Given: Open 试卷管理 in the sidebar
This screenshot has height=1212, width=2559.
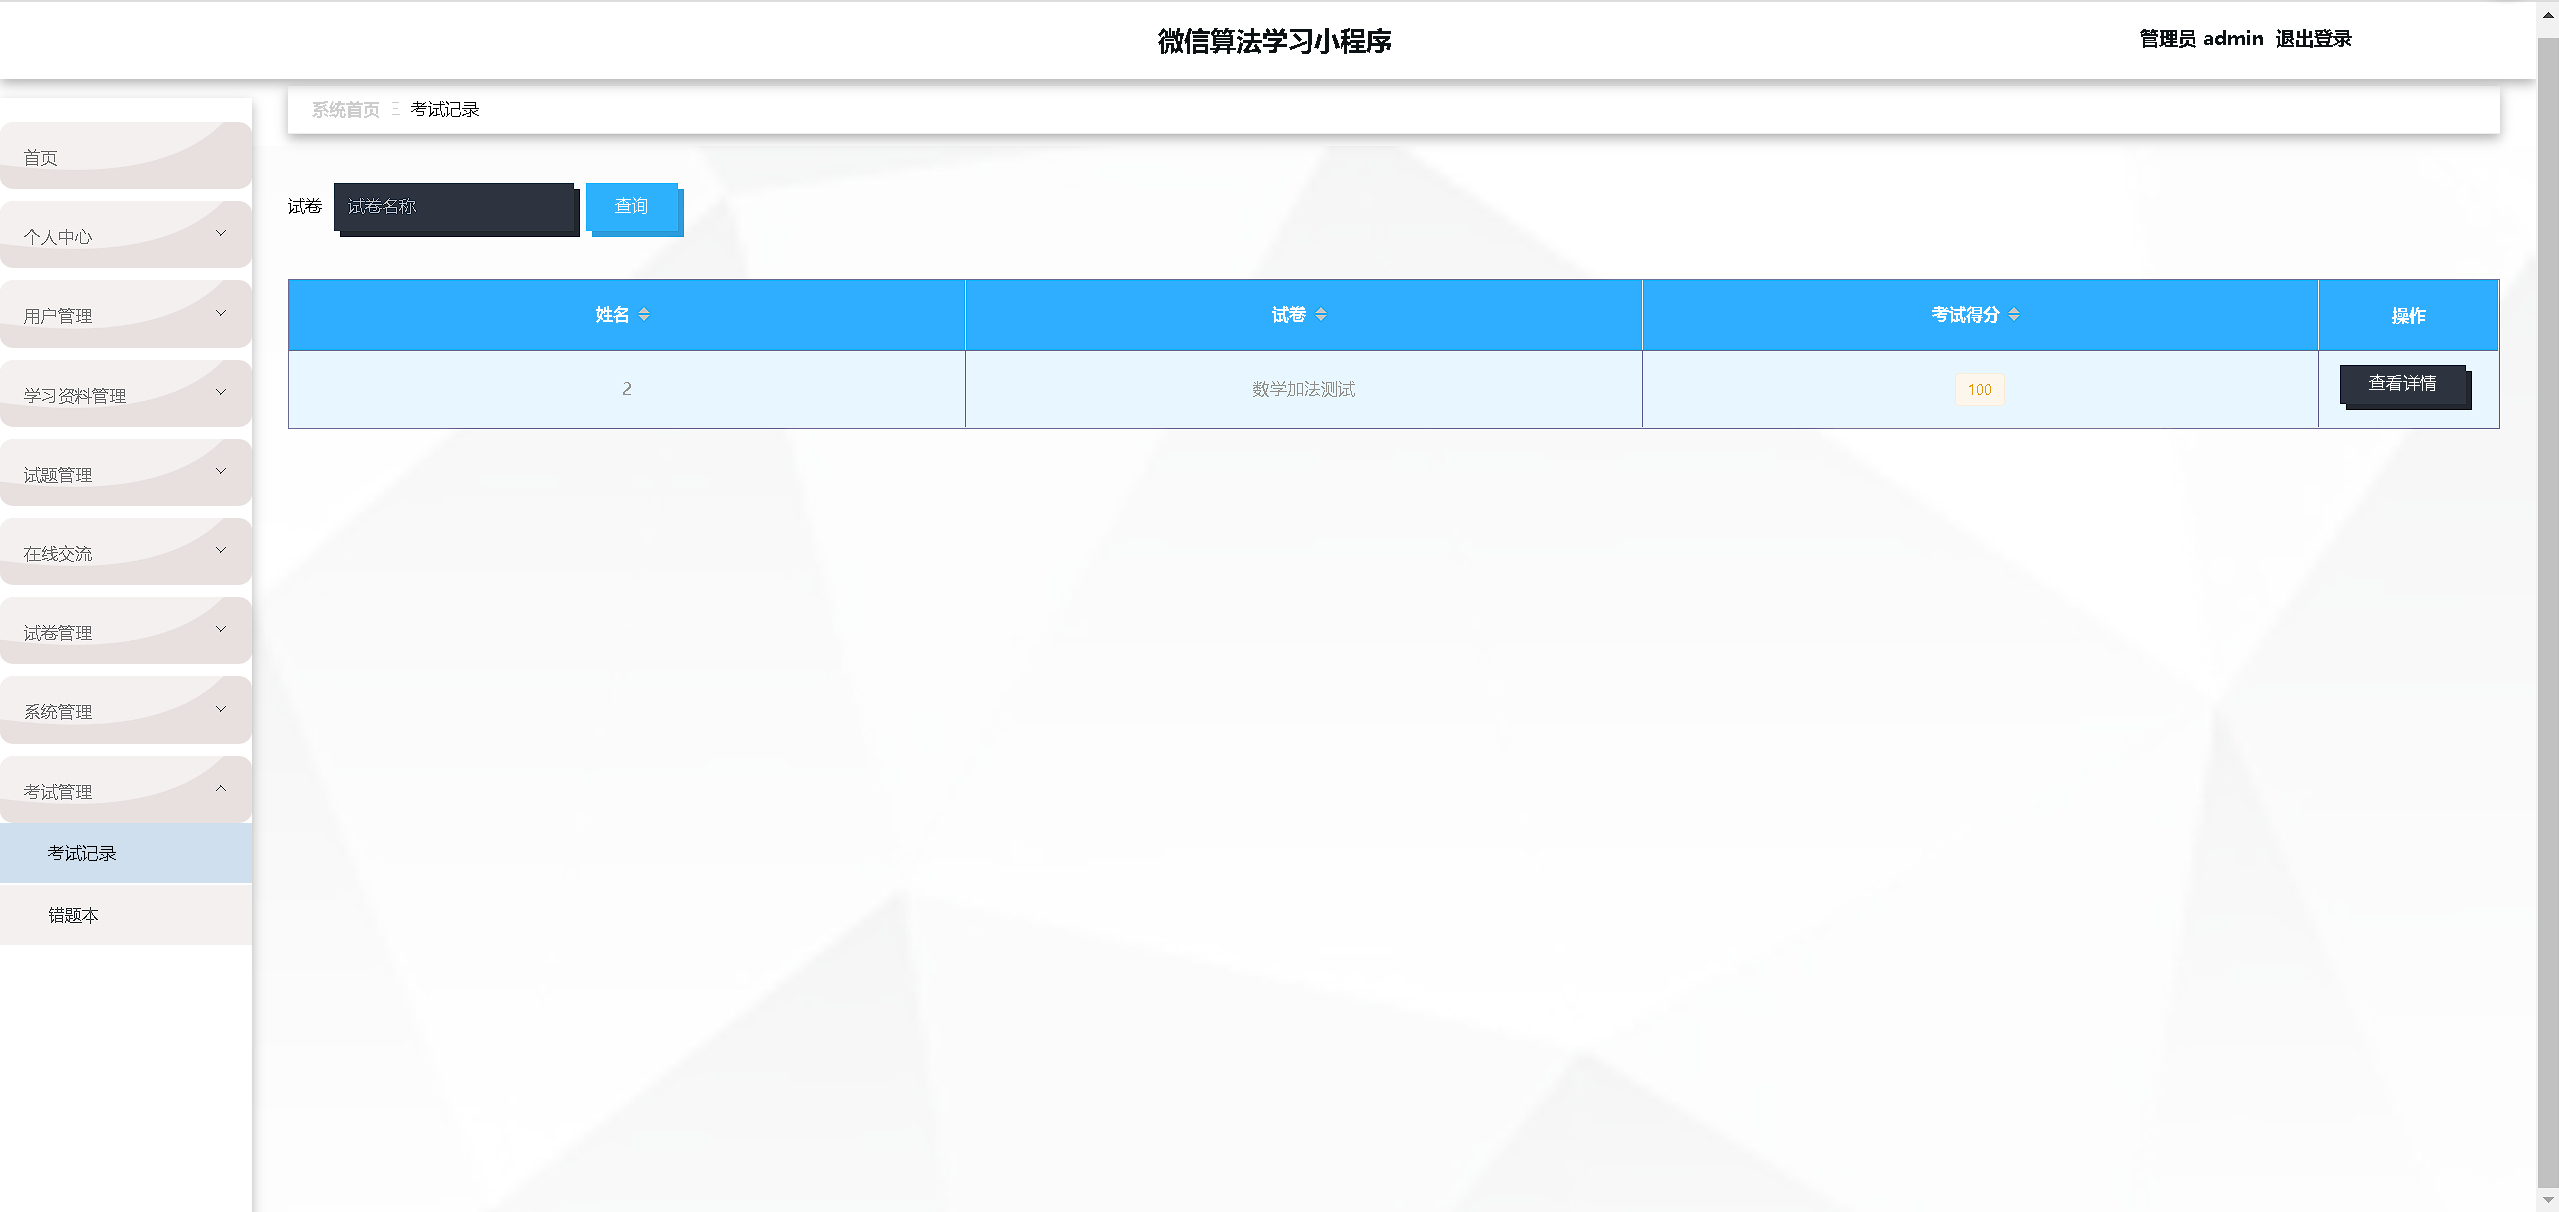Looking at the screenshot, I should pyautogui.click(x=126, y=630).
